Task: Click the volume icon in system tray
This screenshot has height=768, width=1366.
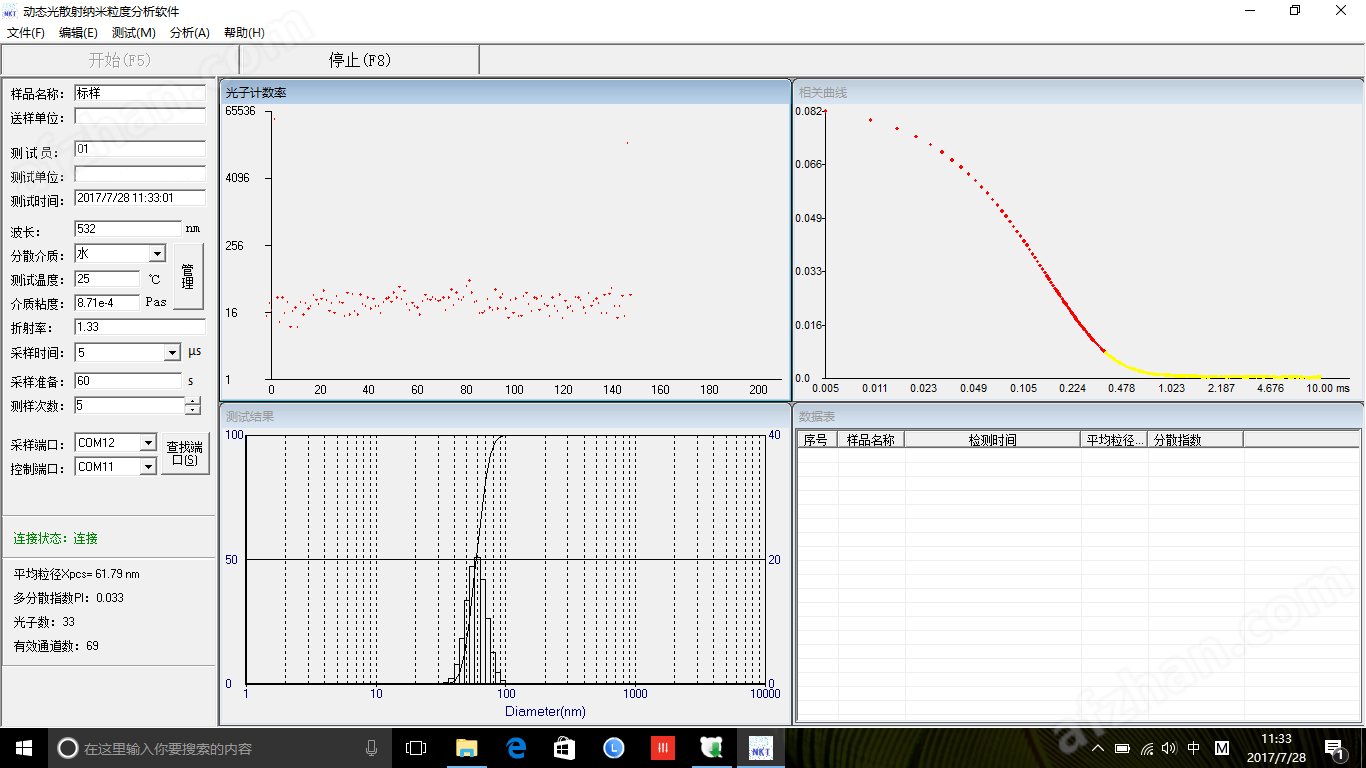Action: 1168,748
